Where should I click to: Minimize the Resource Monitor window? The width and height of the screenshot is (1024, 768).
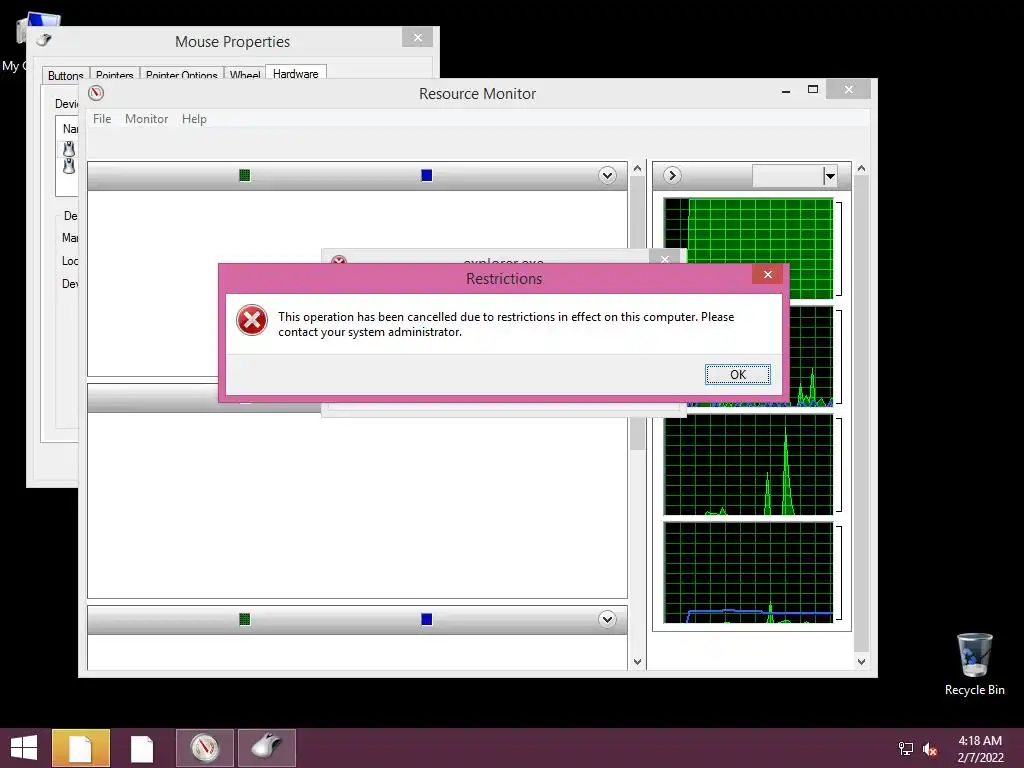(786, 90)
